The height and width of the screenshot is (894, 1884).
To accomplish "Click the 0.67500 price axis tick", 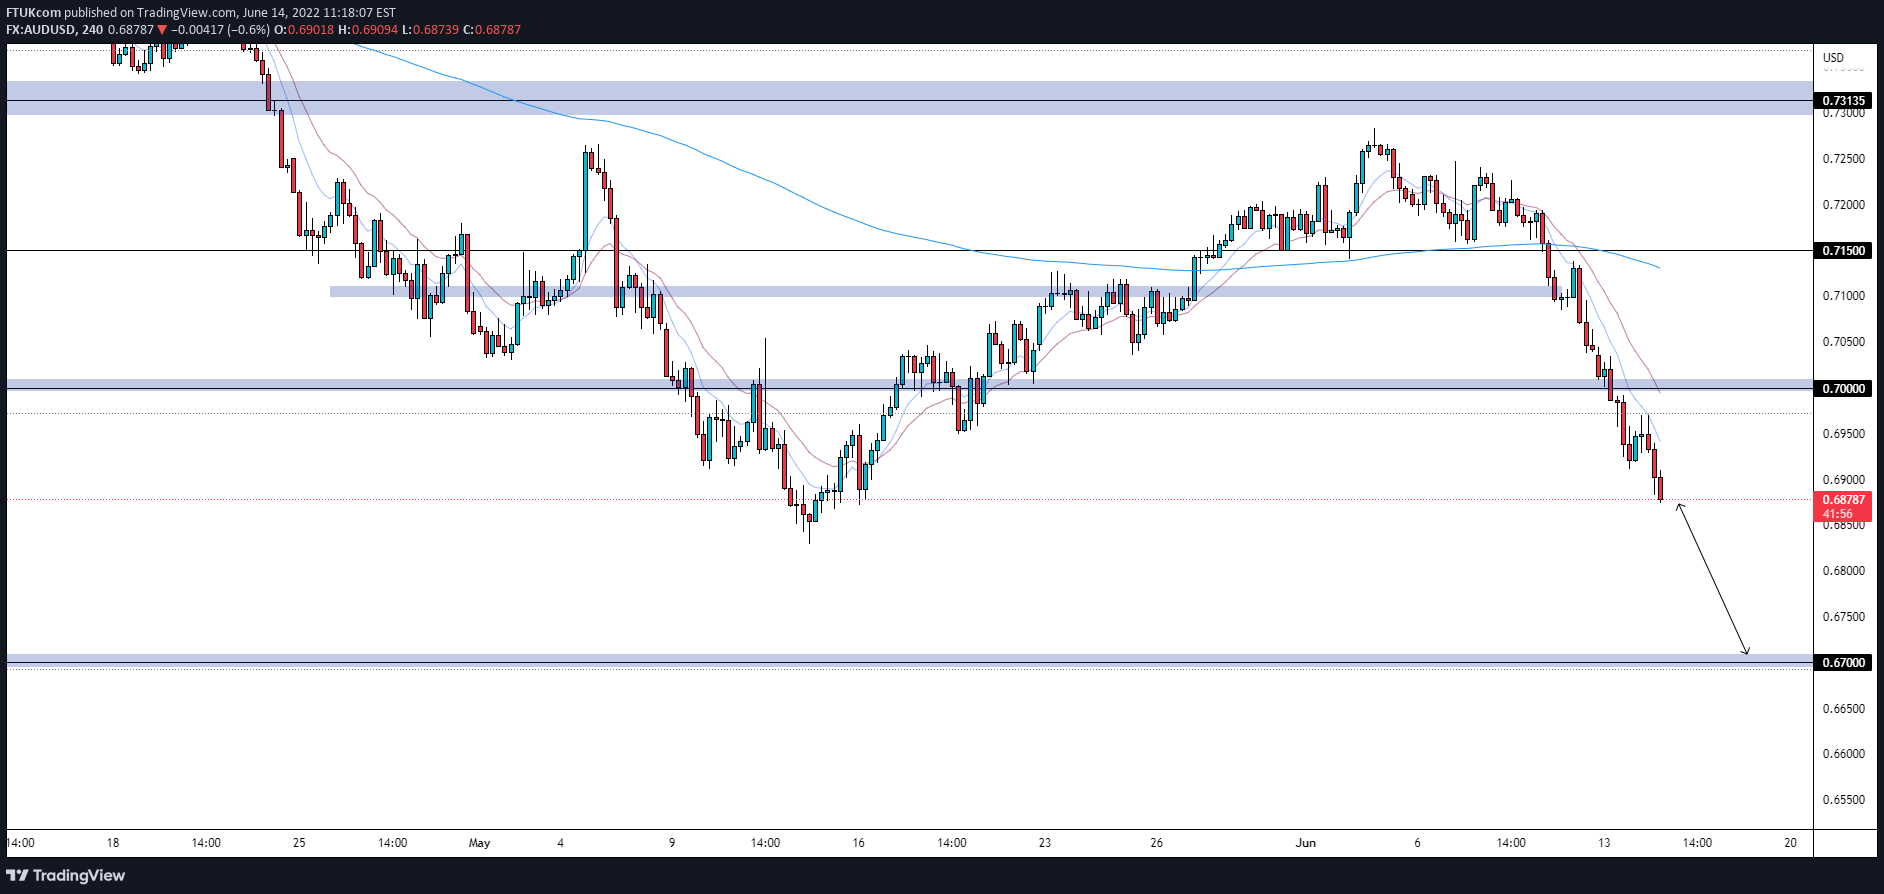I will point(1844,617).
